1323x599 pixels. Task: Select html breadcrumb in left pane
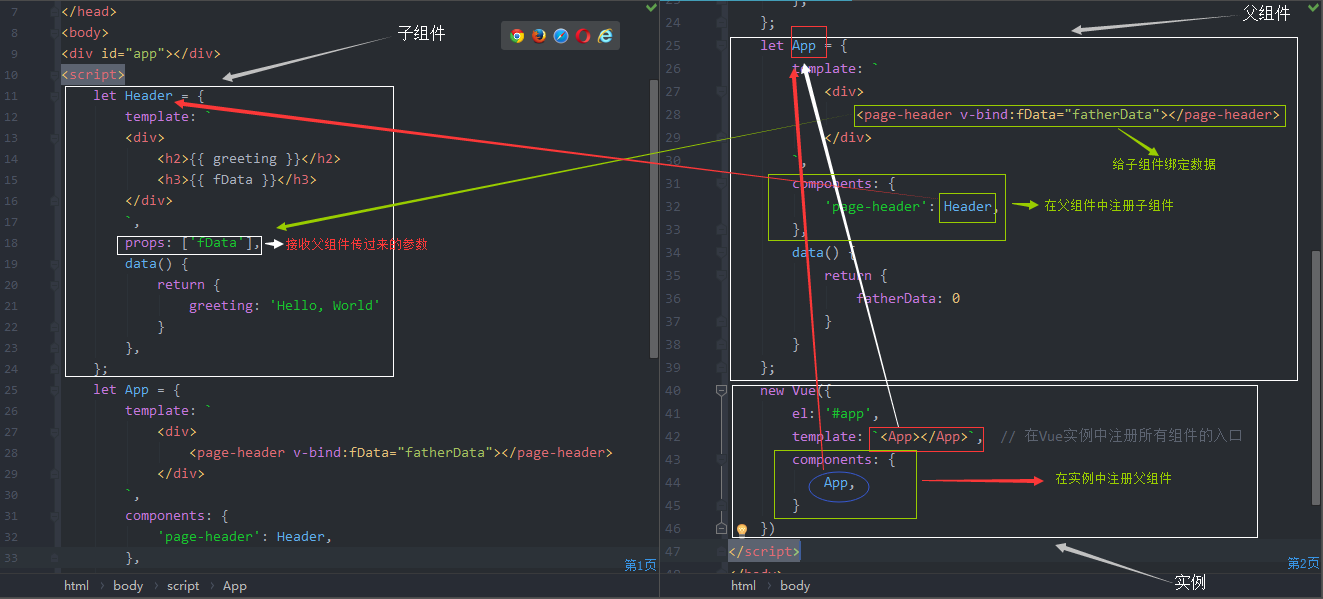point(76,586)
